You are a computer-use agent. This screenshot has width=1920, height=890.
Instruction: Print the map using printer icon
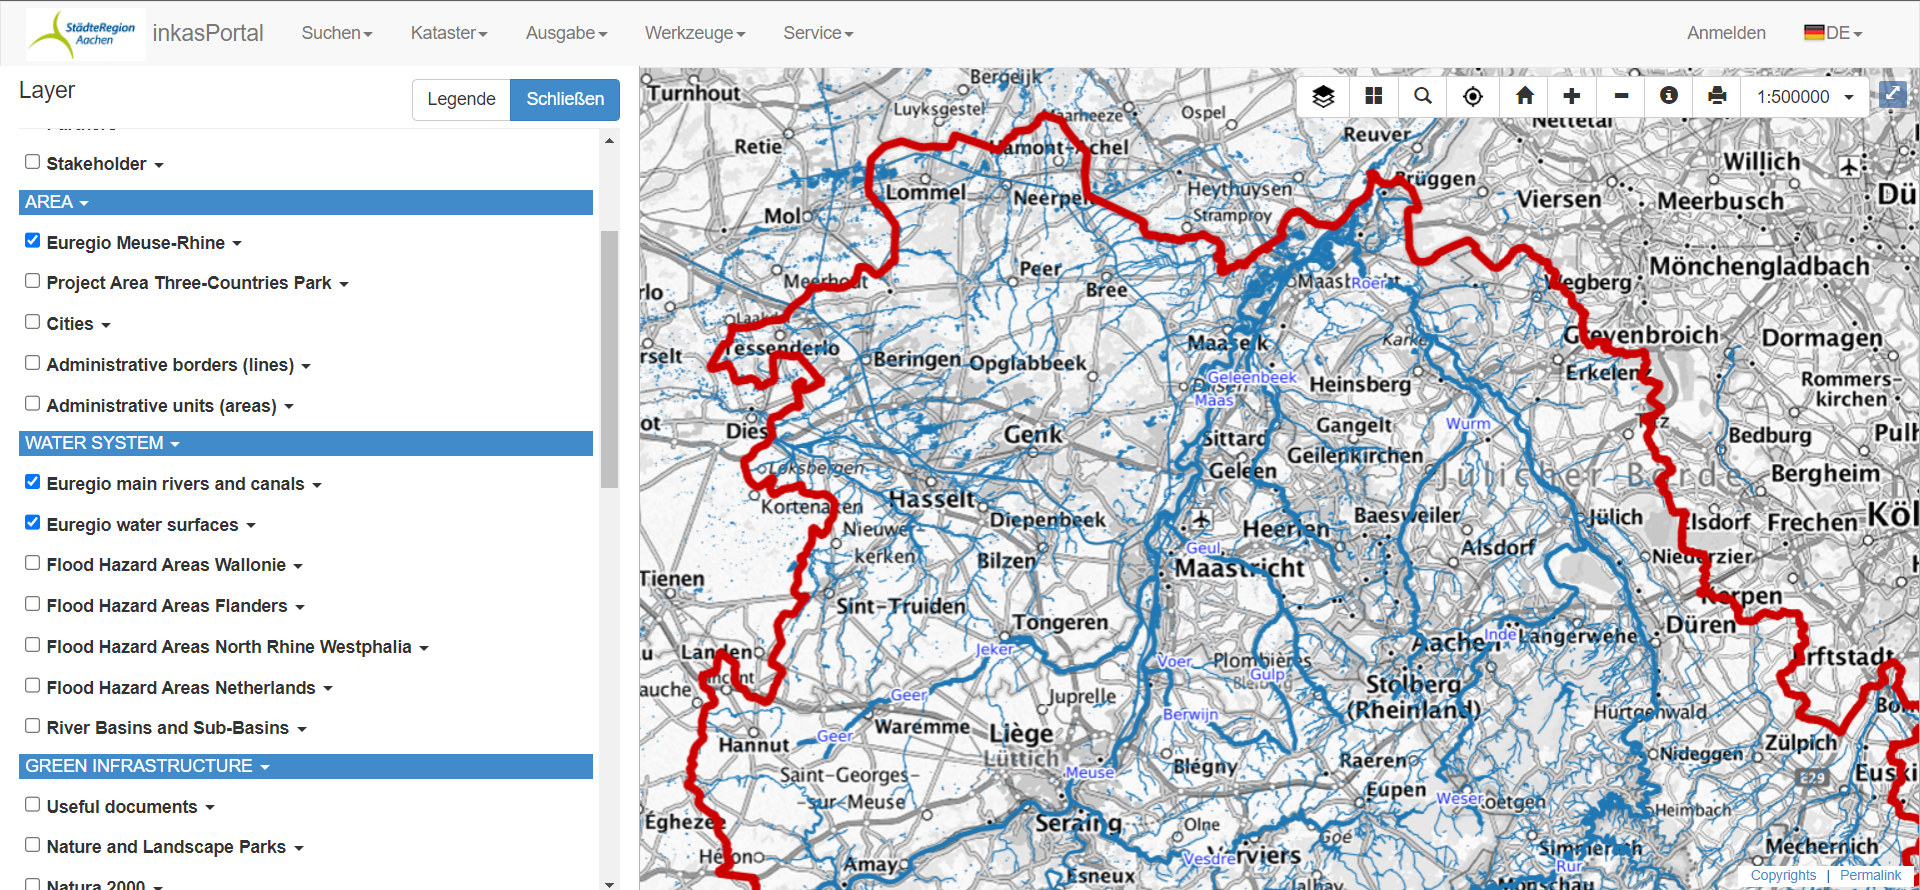point(1717,96)
